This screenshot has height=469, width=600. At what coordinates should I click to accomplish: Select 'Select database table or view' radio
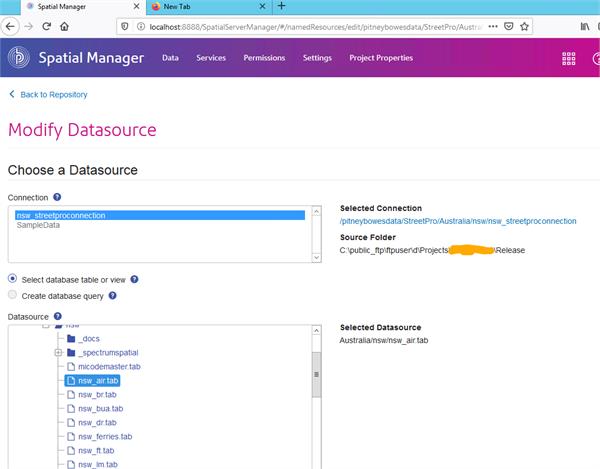click(x=12, y=278)
